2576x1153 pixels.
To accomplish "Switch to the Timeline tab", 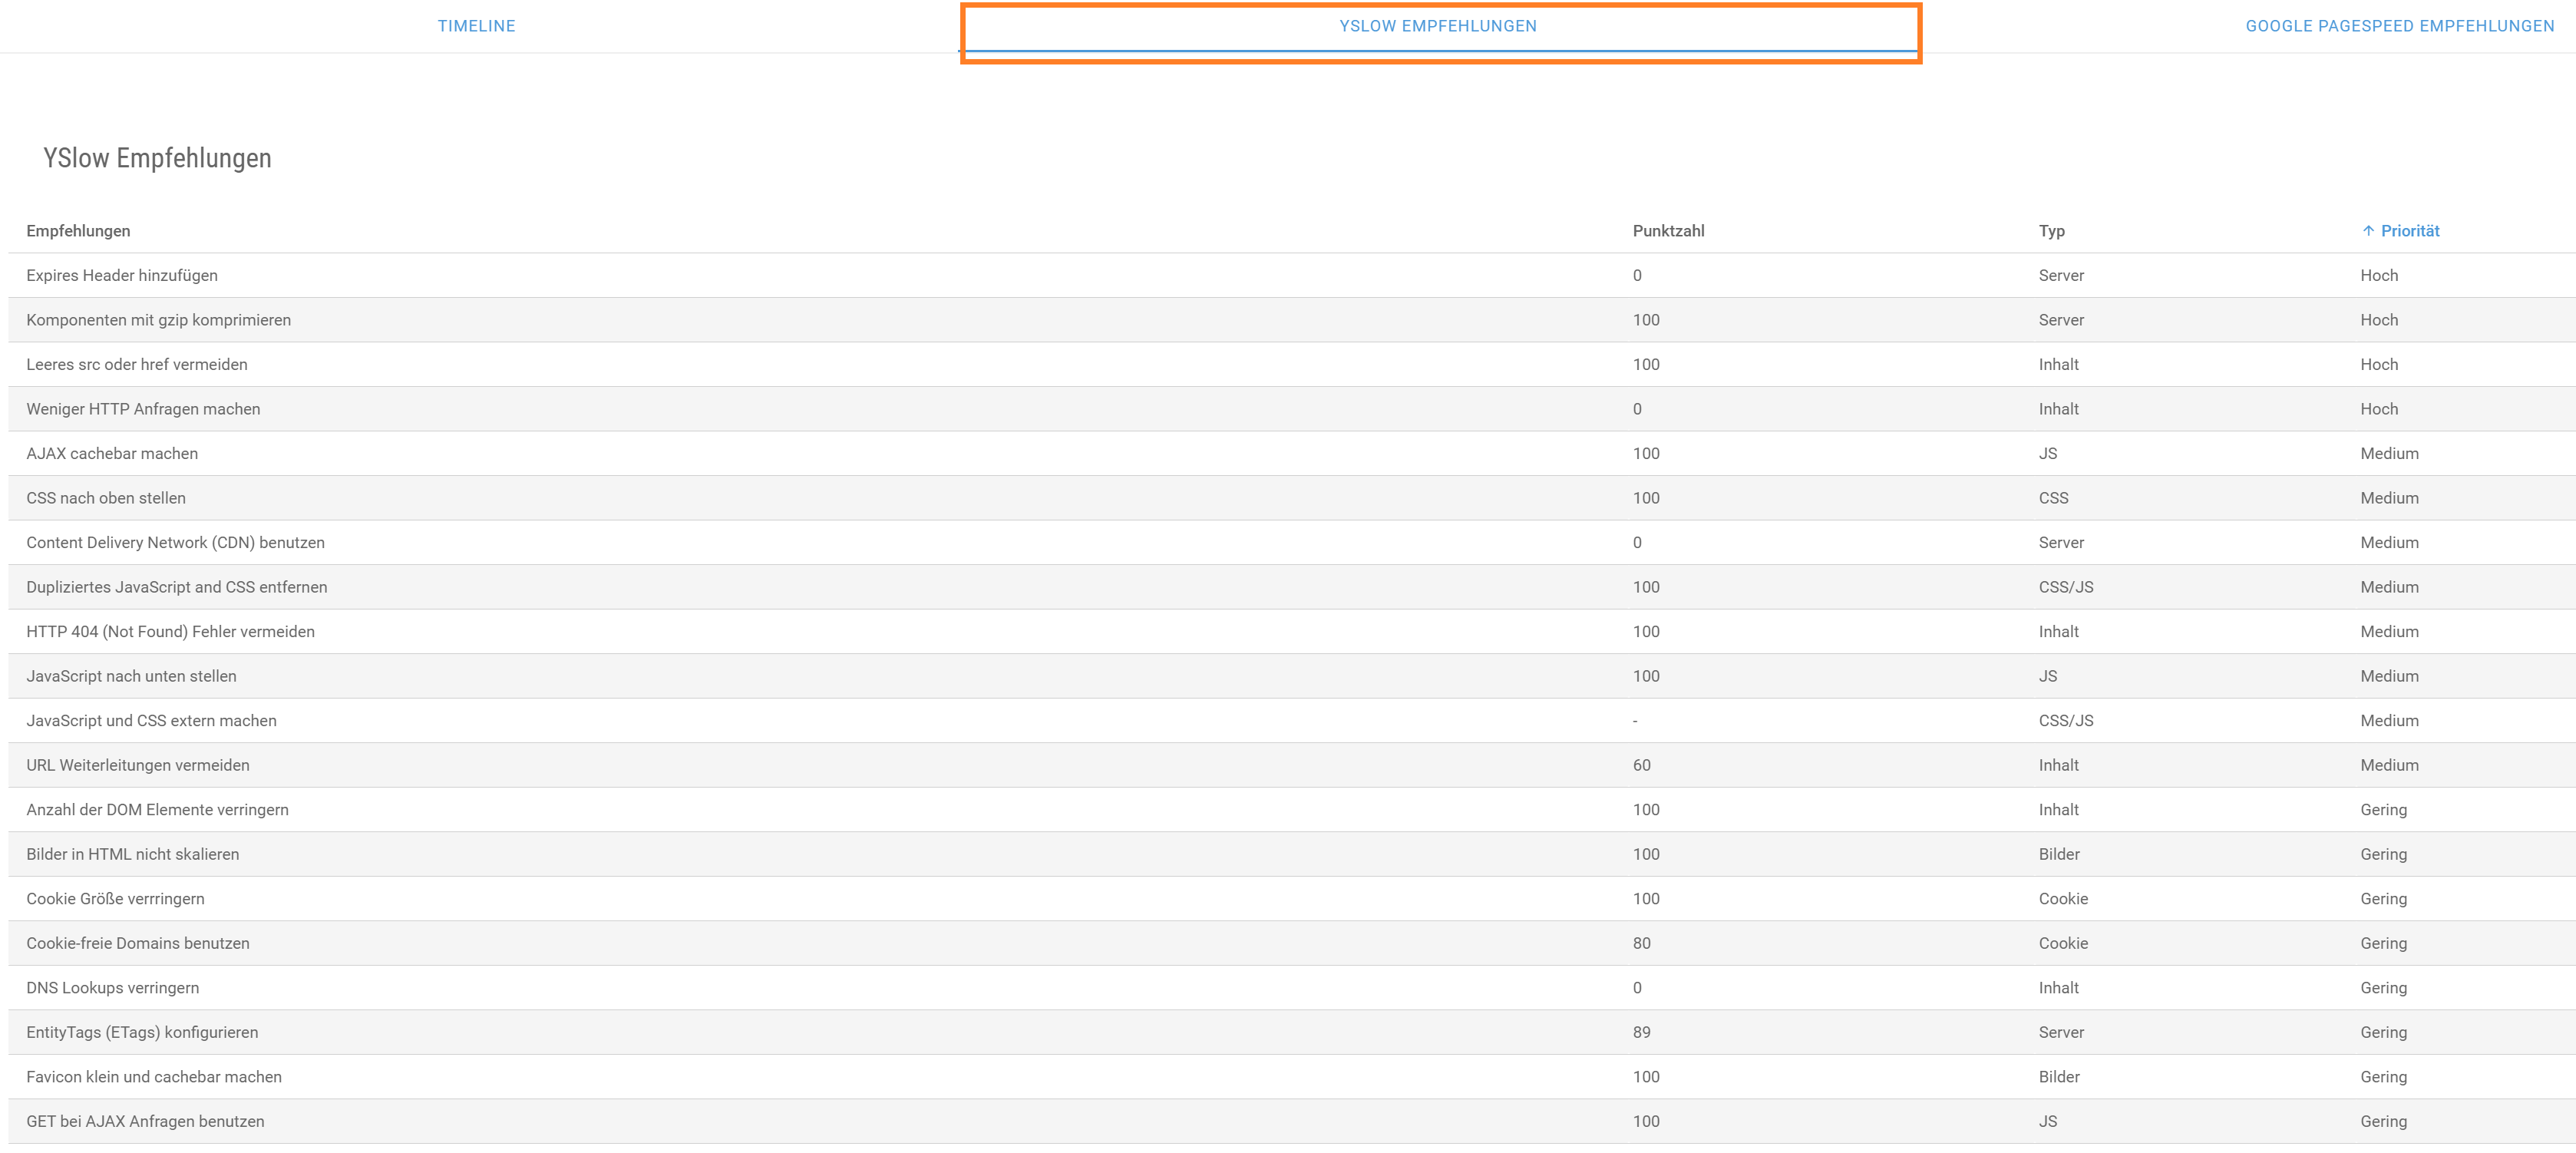I will point(476,26).
